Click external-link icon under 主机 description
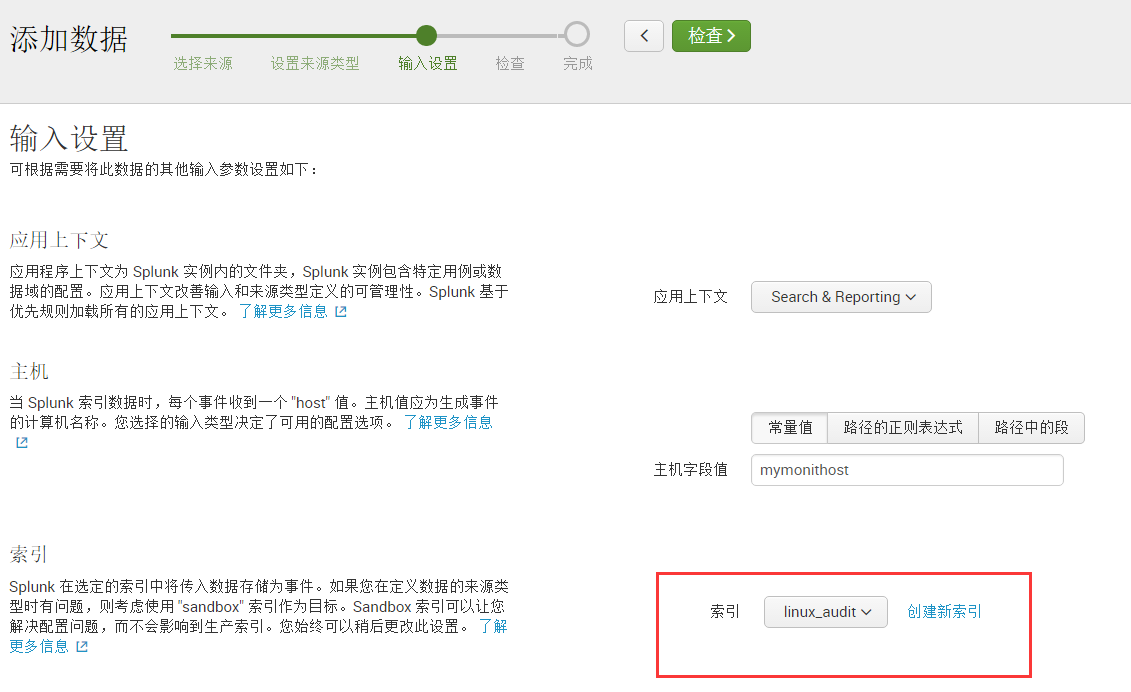This screenshot has height=692, width=1131. click(x=22, y=442)
